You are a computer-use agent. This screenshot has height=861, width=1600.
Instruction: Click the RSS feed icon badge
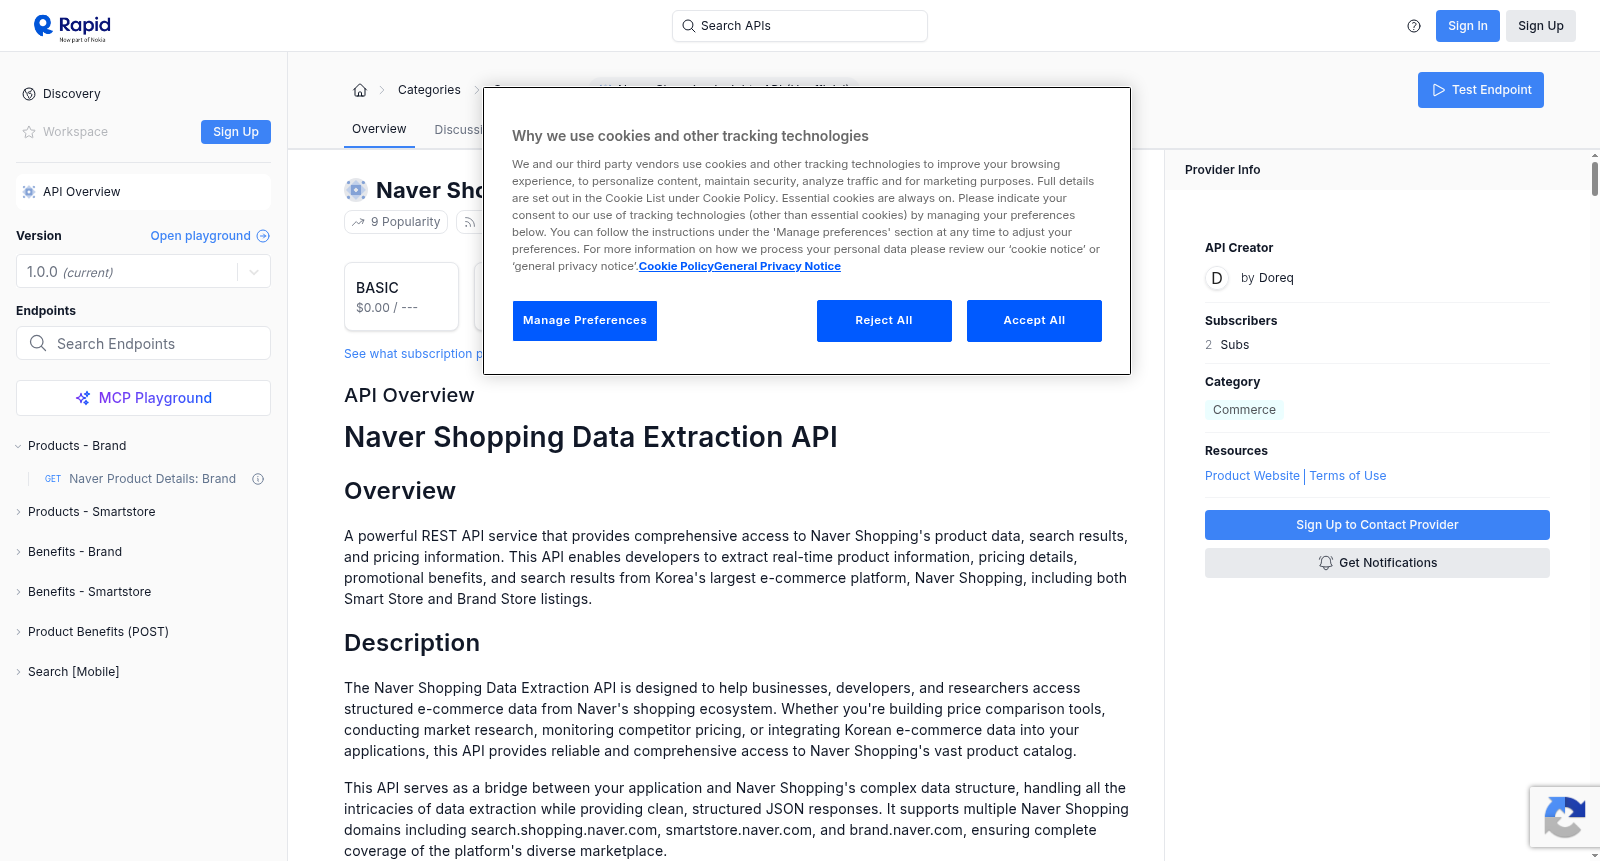point(469,222)
